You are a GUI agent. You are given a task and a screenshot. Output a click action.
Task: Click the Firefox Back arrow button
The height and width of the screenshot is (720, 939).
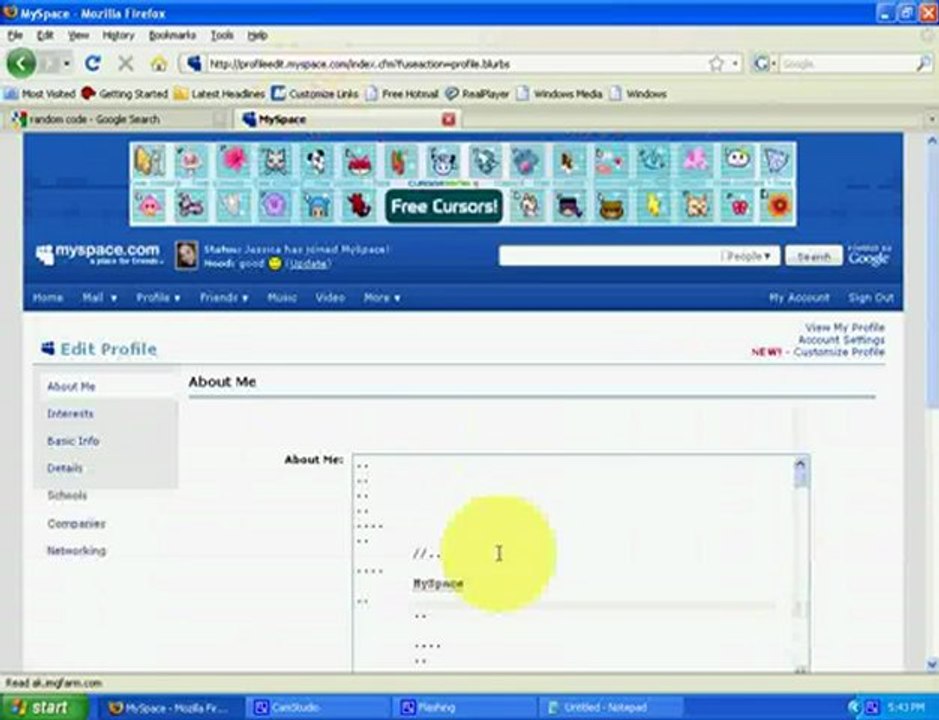click(x=21, y=63)
